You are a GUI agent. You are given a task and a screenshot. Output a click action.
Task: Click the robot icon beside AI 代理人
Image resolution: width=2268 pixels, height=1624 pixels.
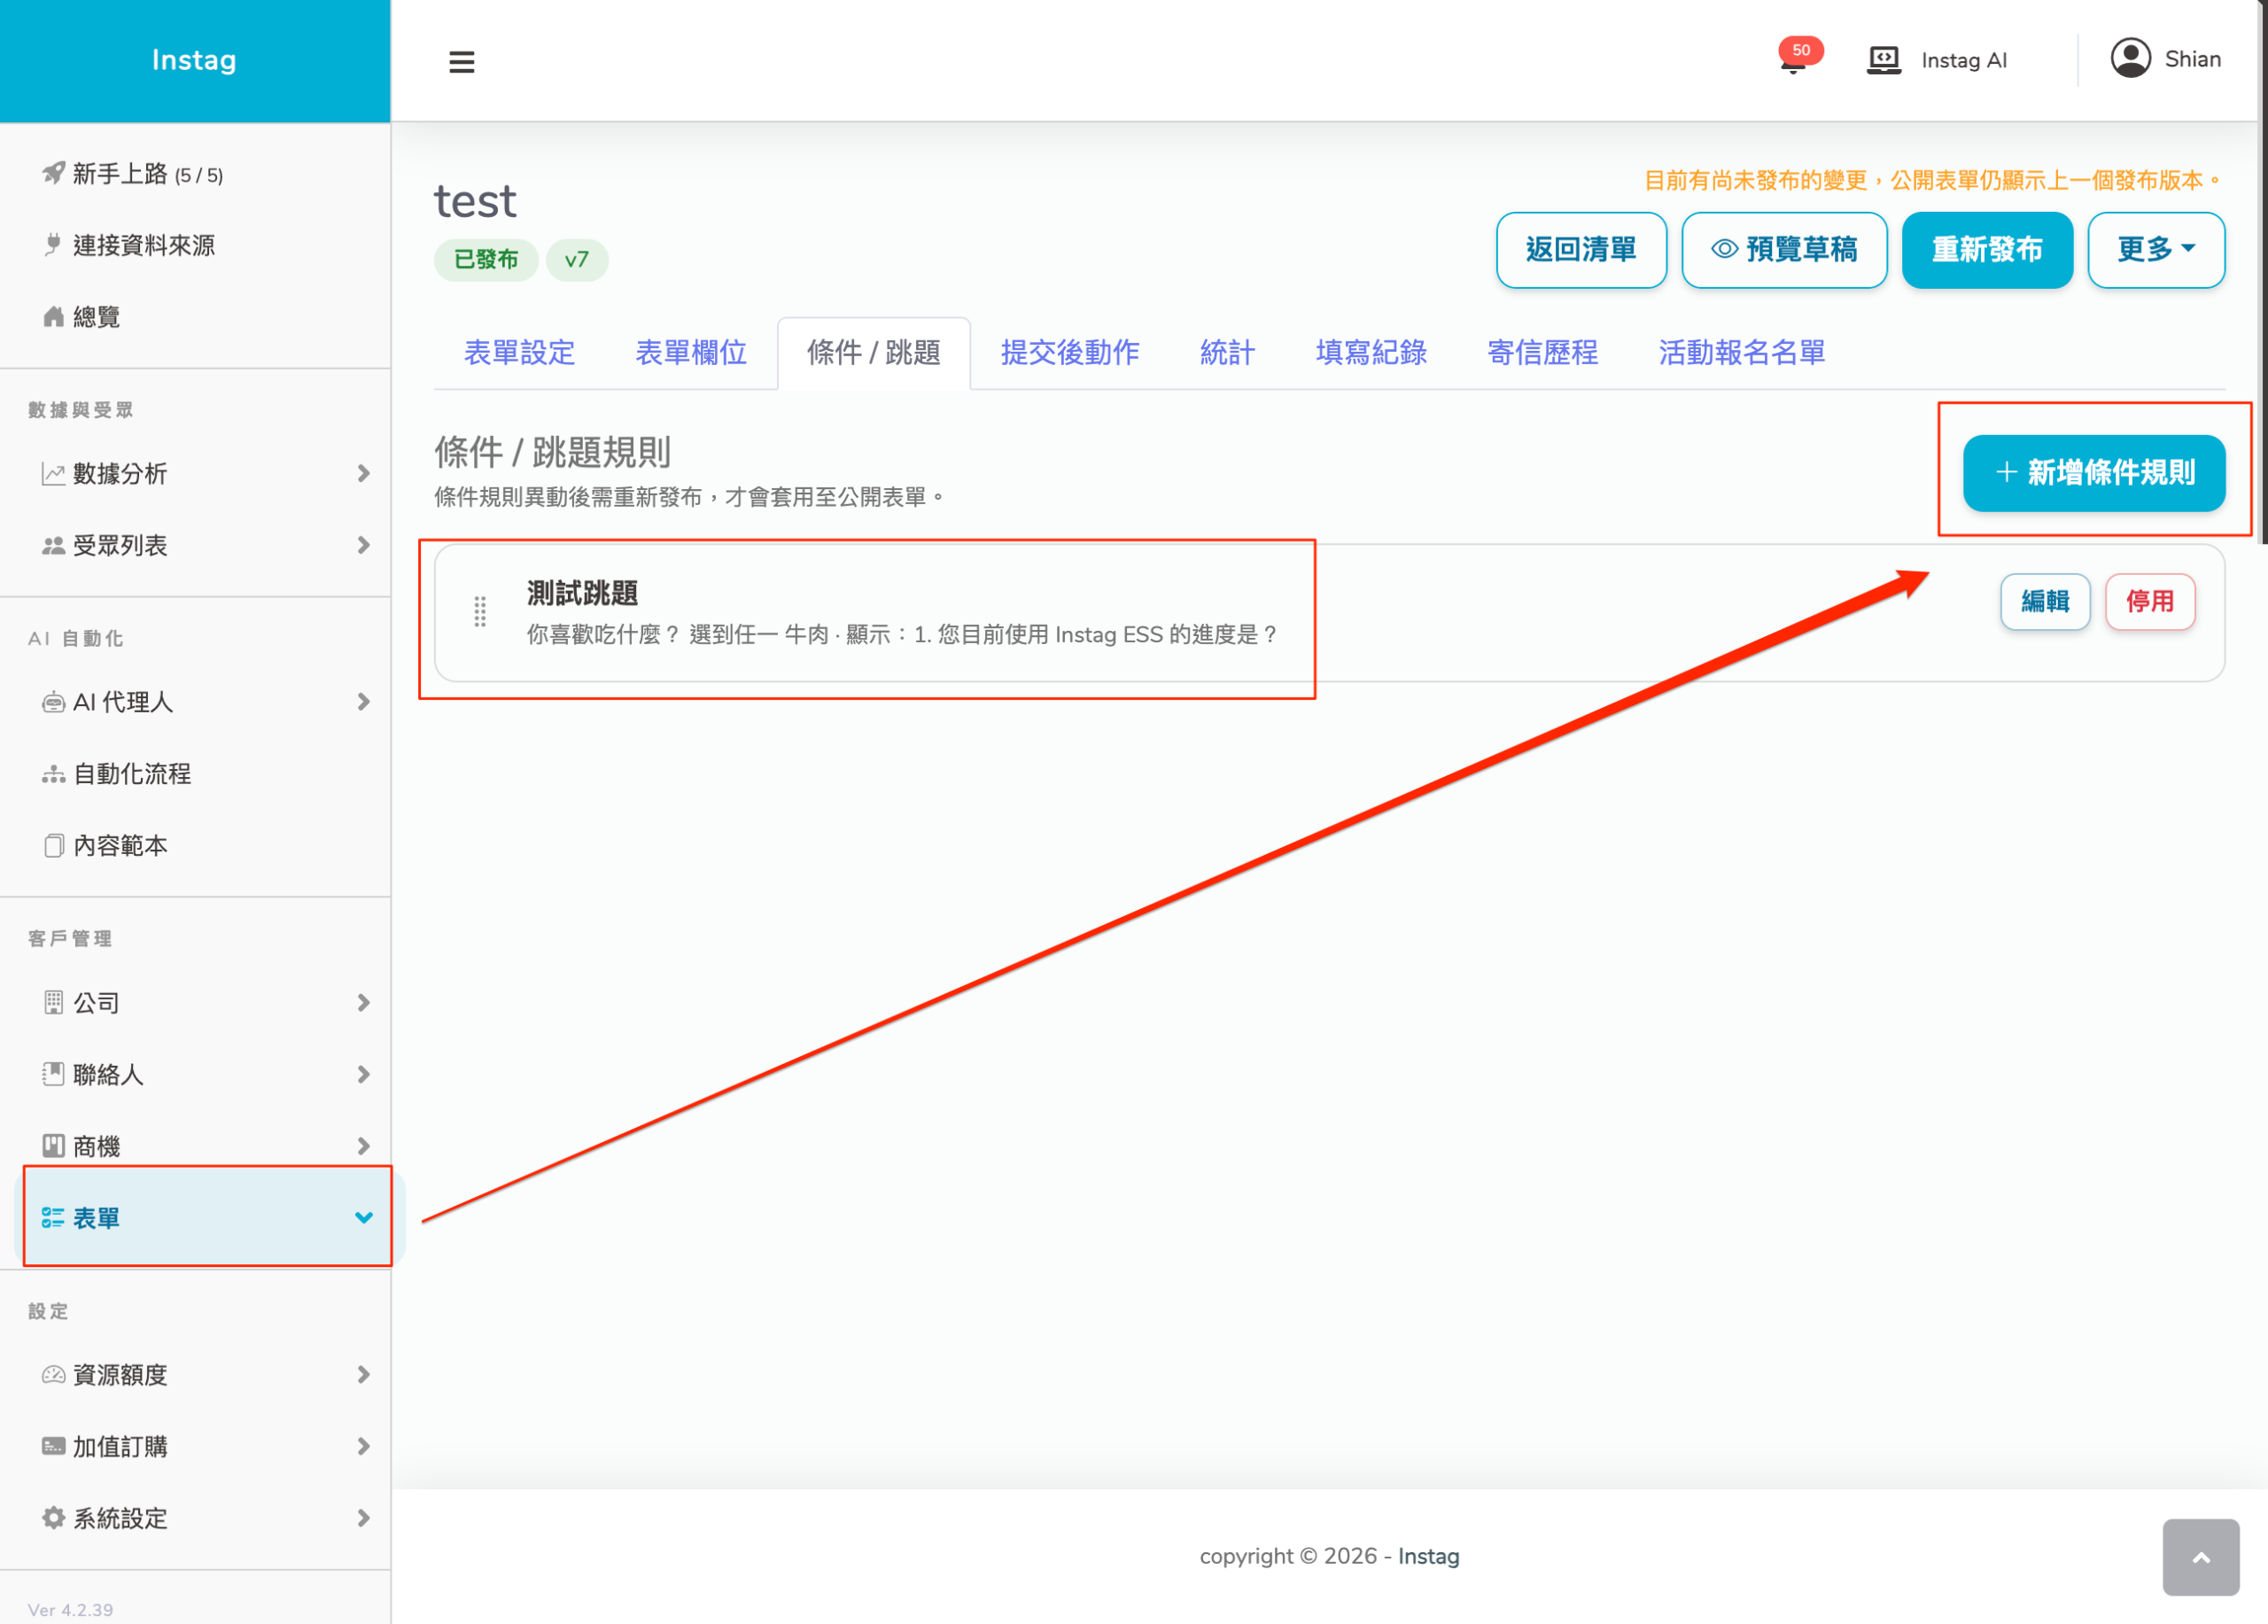coord(53,703)
